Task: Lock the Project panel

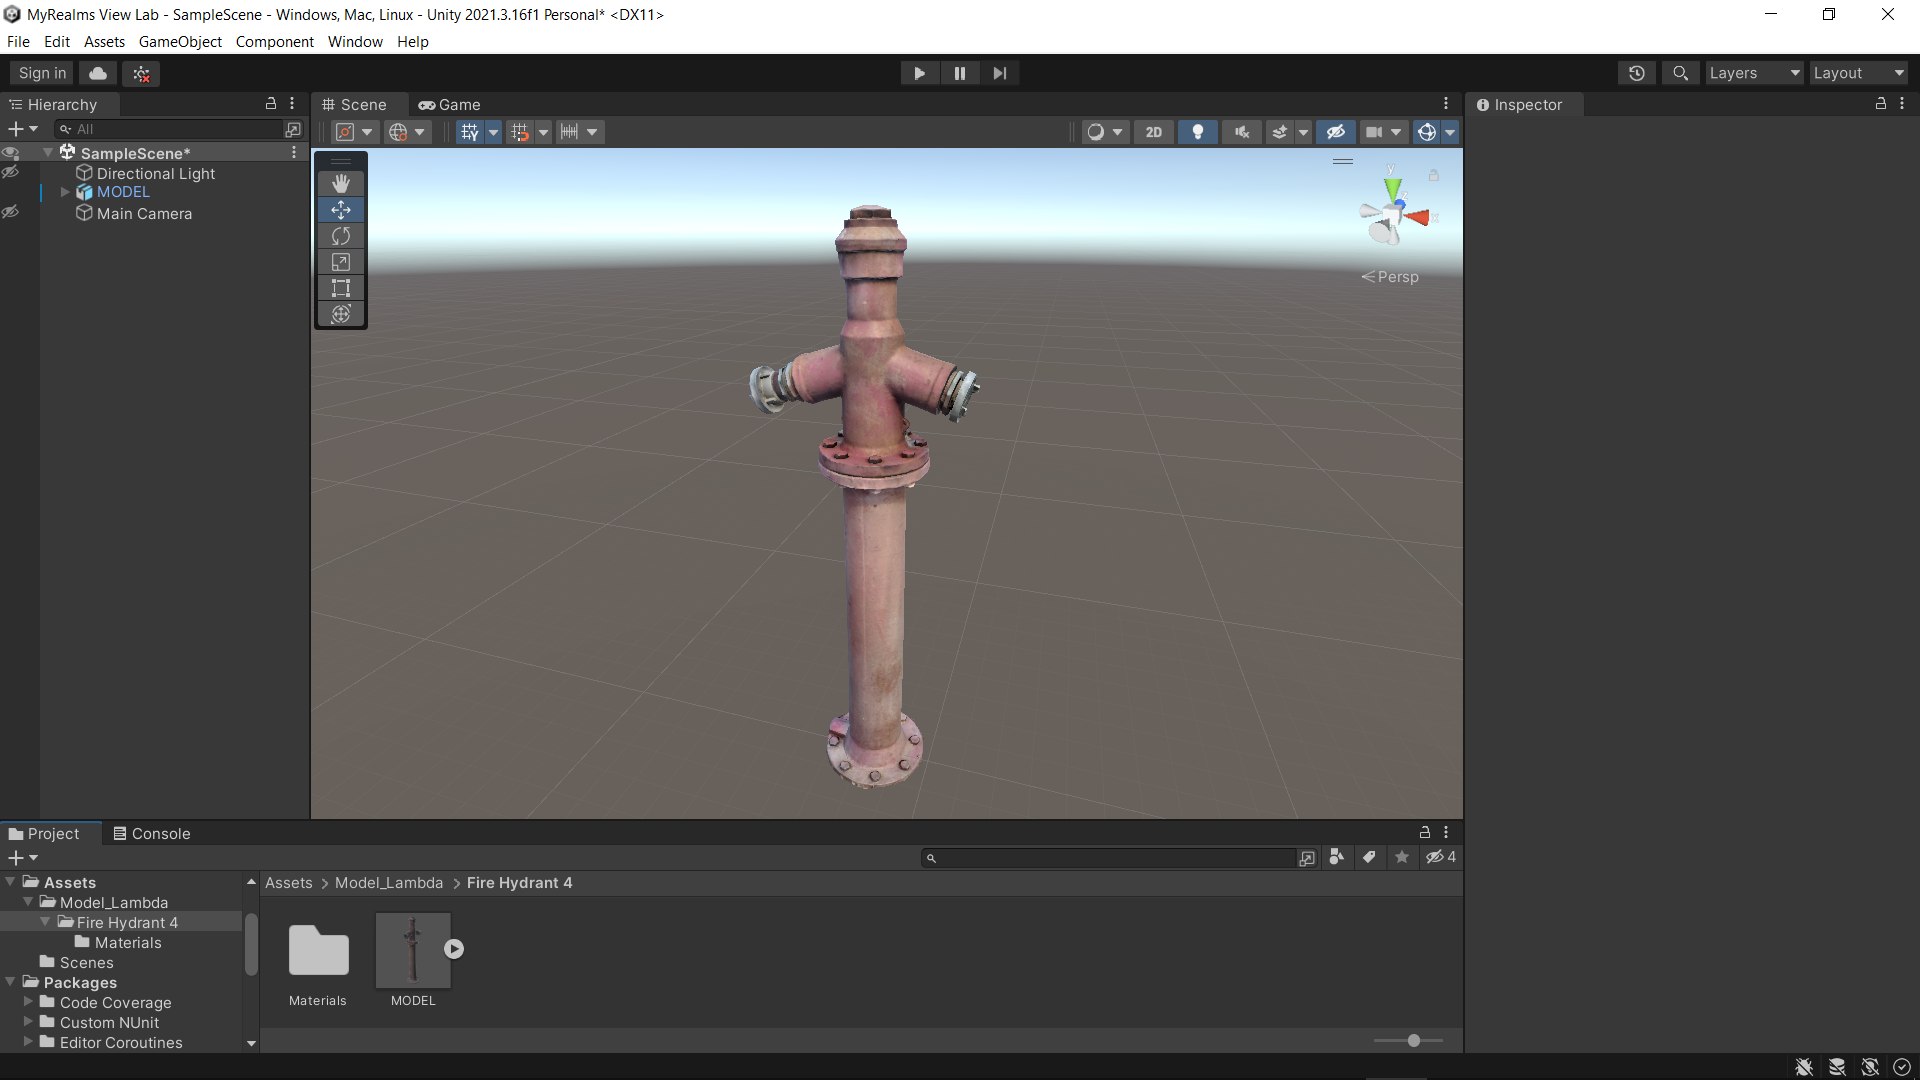Action: [x=1424, y=832]
